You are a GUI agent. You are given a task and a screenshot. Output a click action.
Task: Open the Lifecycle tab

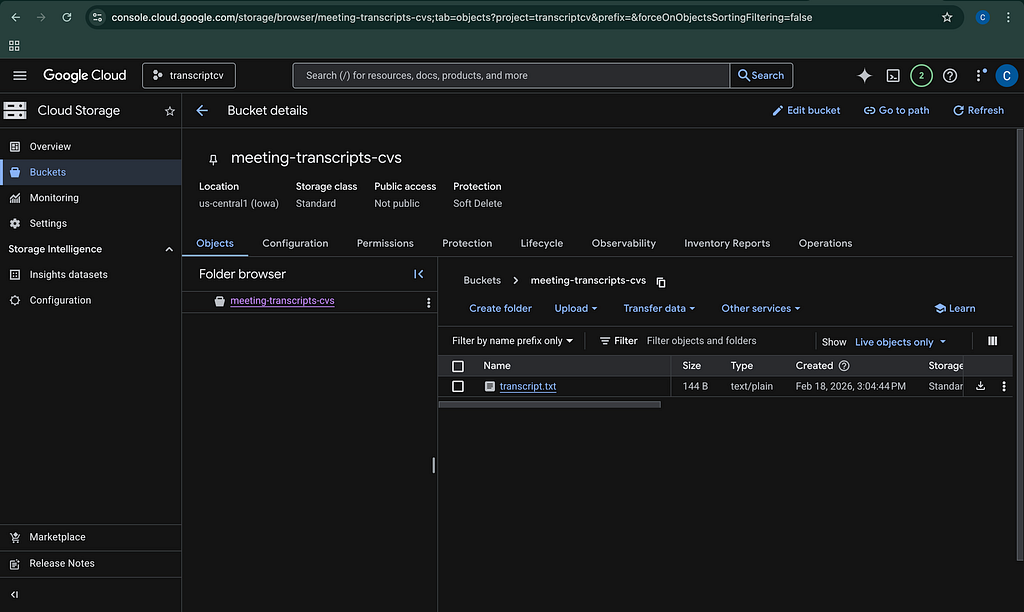pyautogui.click(x=541, y=243)
